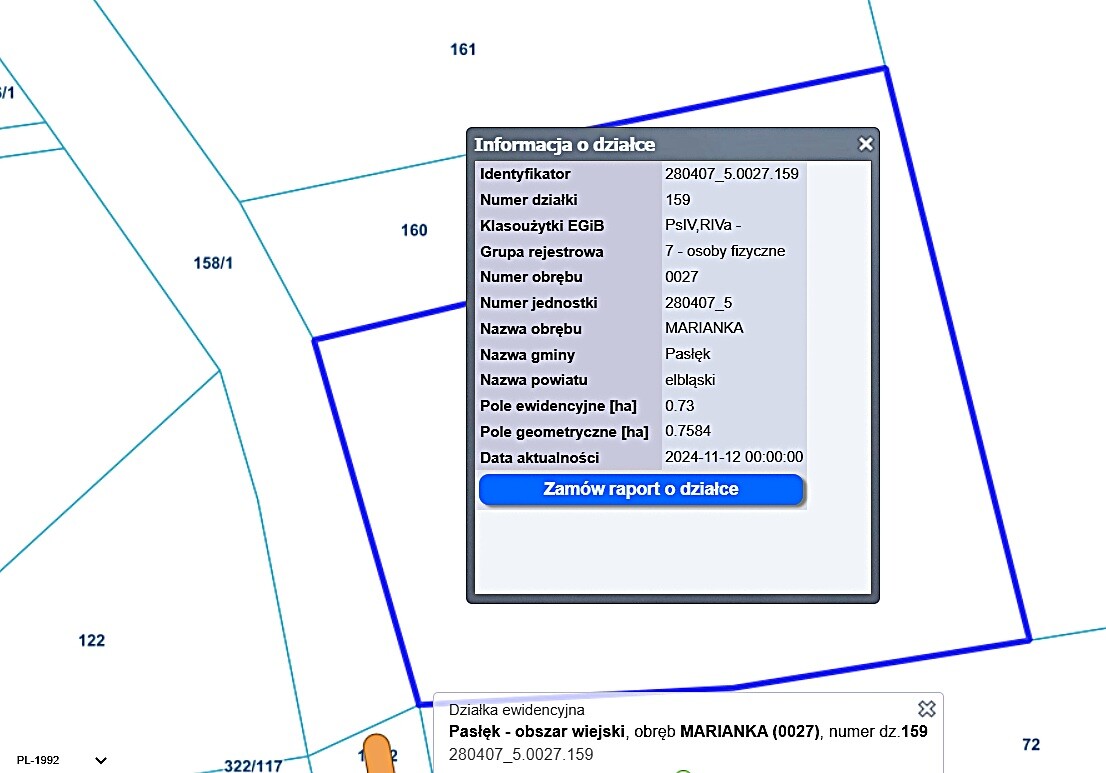Close the Informacja o działce dialog

pos(865,144)
